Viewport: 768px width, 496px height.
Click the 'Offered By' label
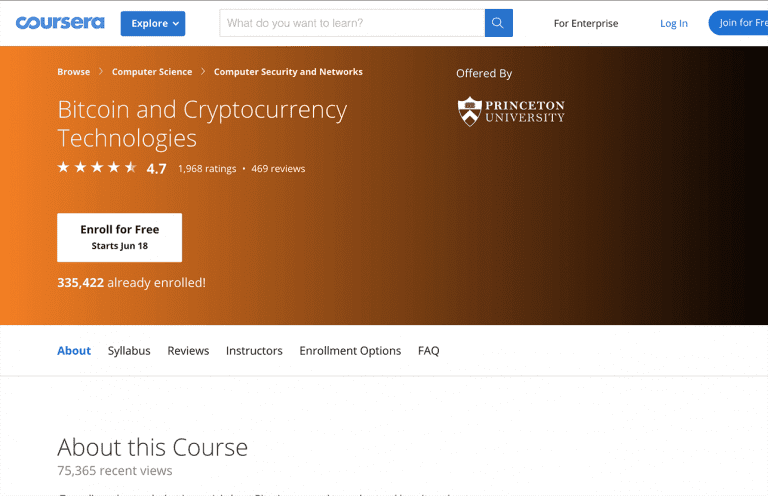tap(484, 73)
